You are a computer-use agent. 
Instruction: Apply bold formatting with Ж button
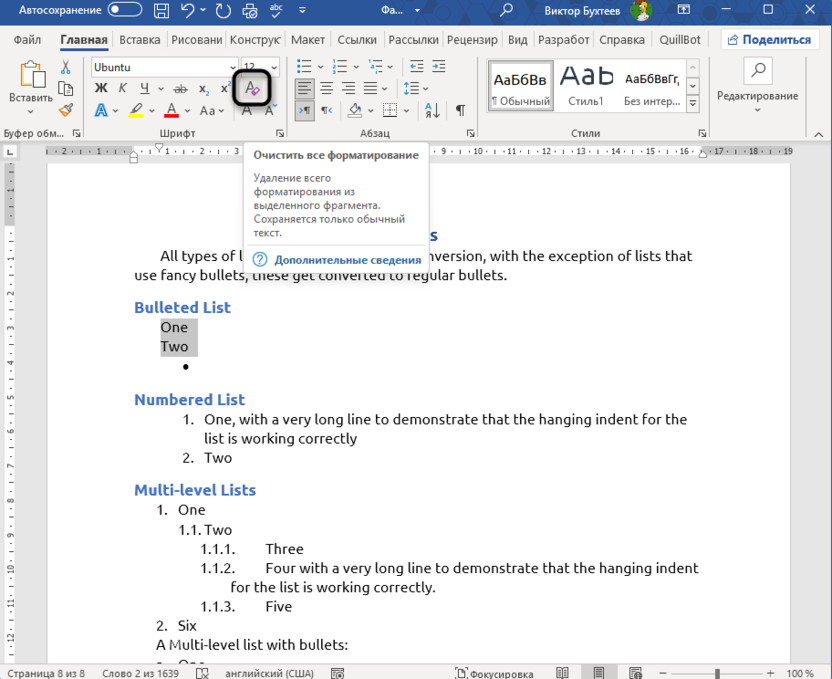tap(101, 89)
